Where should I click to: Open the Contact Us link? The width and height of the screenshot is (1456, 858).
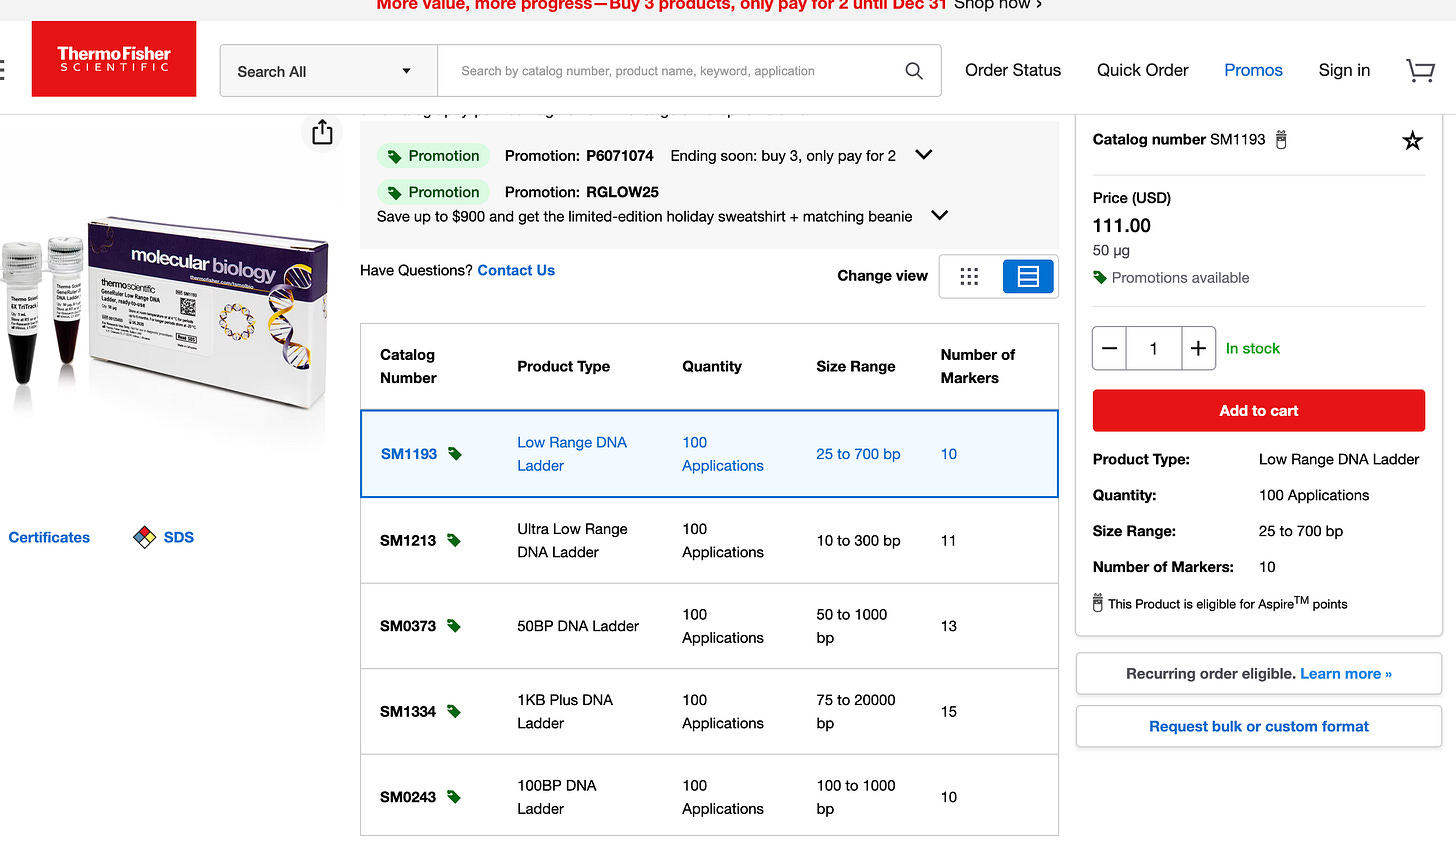tap(516, 270)
